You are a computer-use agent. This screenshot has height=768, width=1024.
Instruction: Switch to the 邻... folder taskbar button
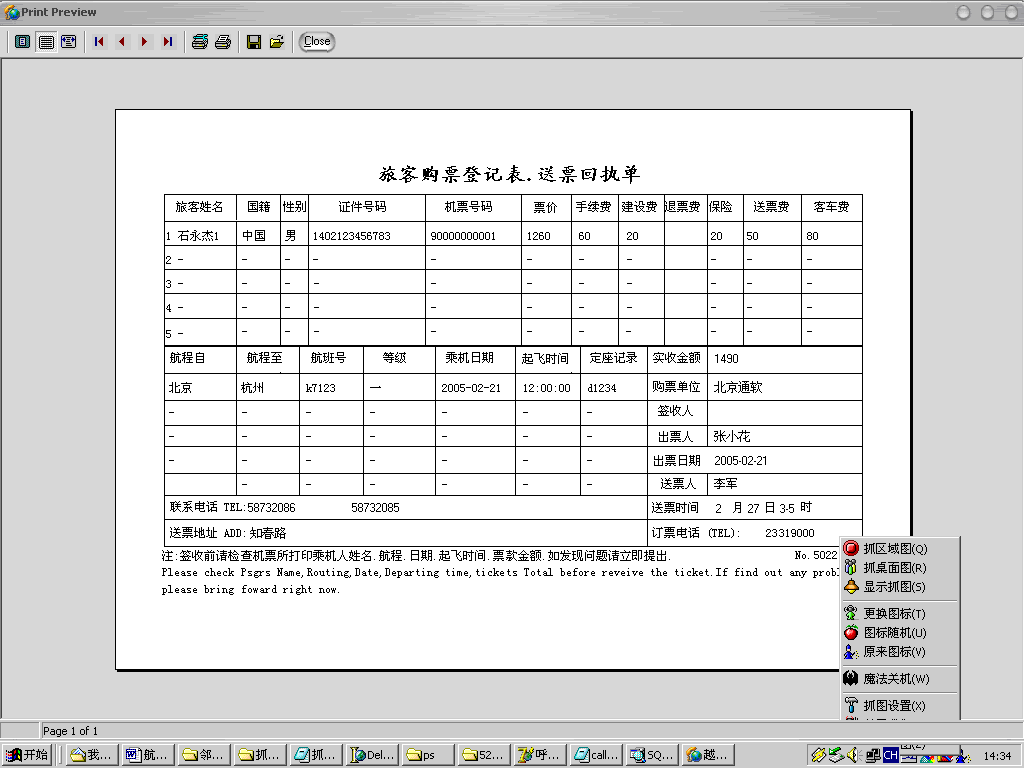pos(205,755)
